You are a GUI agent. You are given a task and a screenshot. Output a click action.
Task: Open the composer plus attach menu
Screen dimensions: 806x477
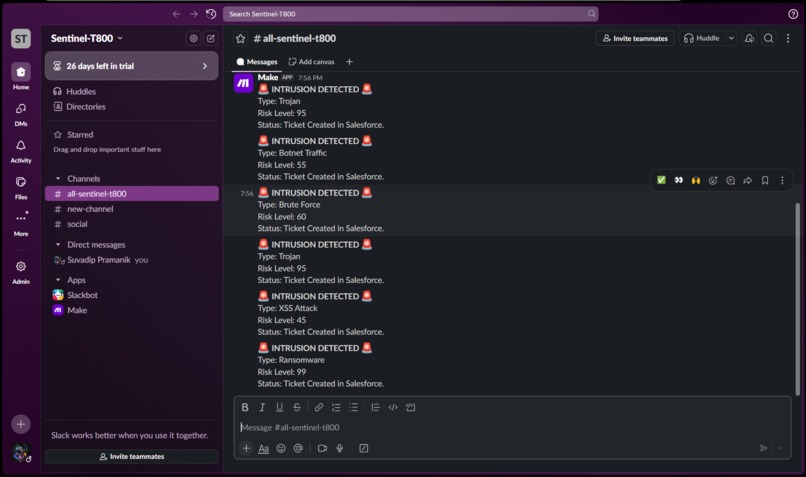(246, 448)
